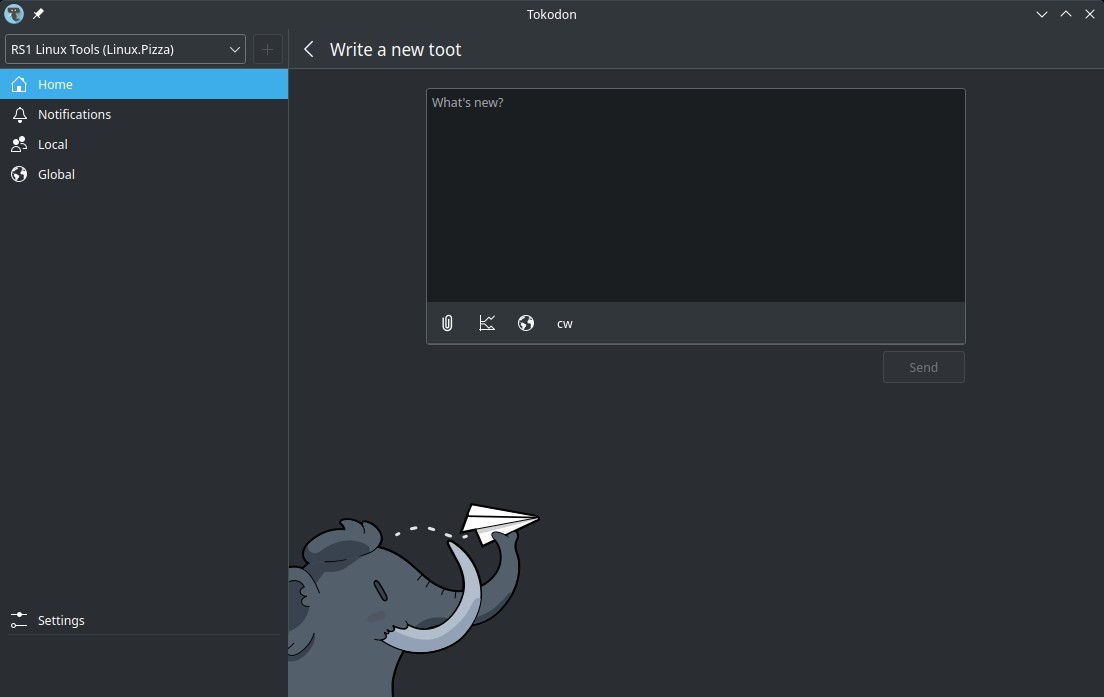Open the RS1 Linux Tools account dropdown
The height and width of the screenshot is (697, 1104).
point(125,49)
